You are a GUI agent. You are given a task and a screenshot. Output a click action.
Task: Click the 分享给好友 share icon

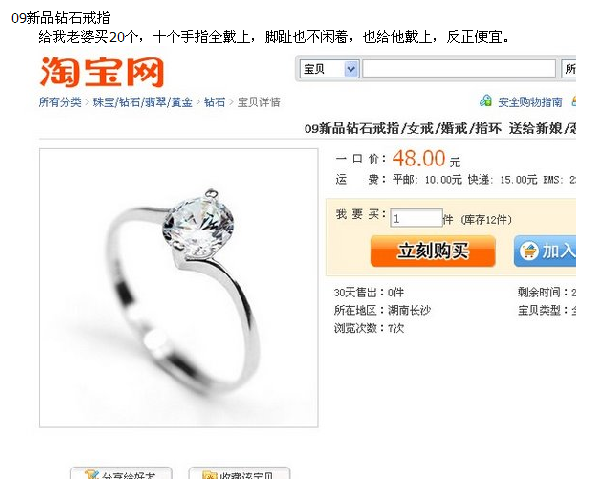tap(92, 475)
